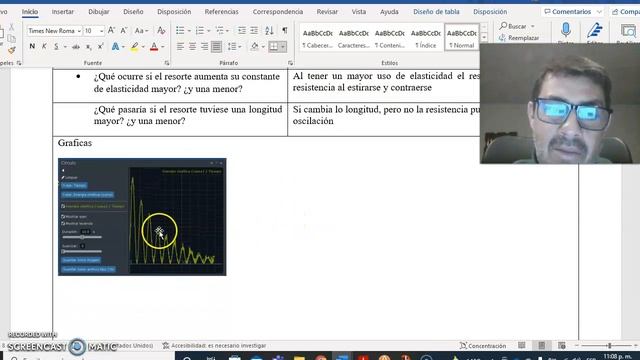Apply the Cabecer... style

(318, 38)
